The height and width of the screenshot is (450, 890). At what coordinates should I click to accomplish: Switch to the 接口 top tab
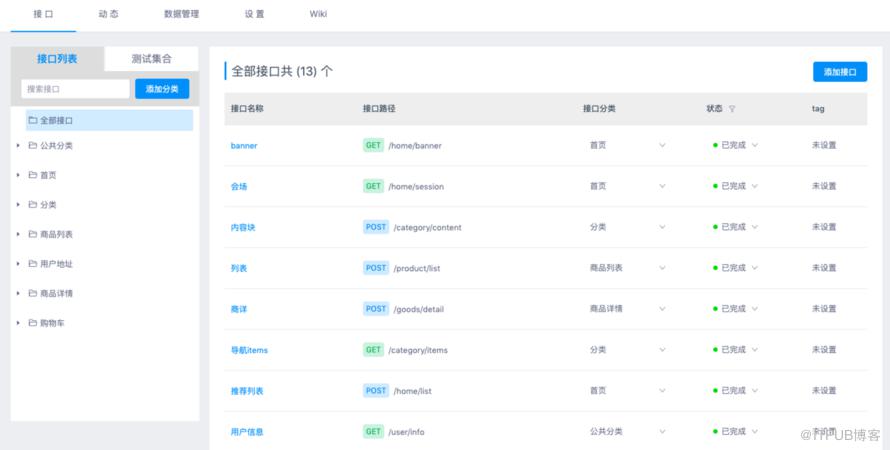pos(43,14)
